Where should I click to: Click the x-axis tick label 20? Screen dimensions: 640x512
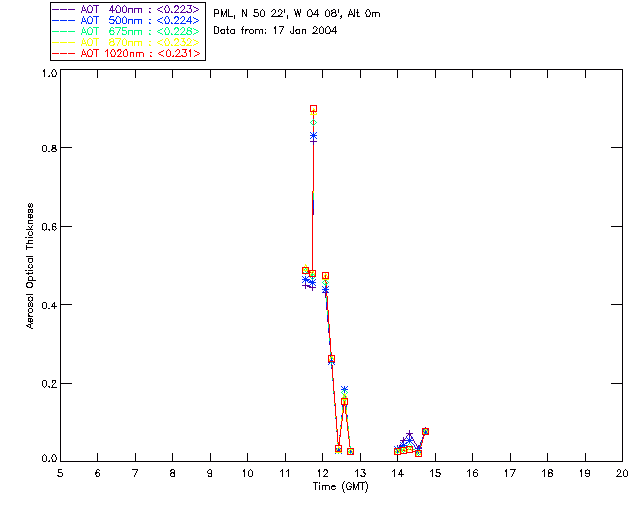(x=622, y=473)
